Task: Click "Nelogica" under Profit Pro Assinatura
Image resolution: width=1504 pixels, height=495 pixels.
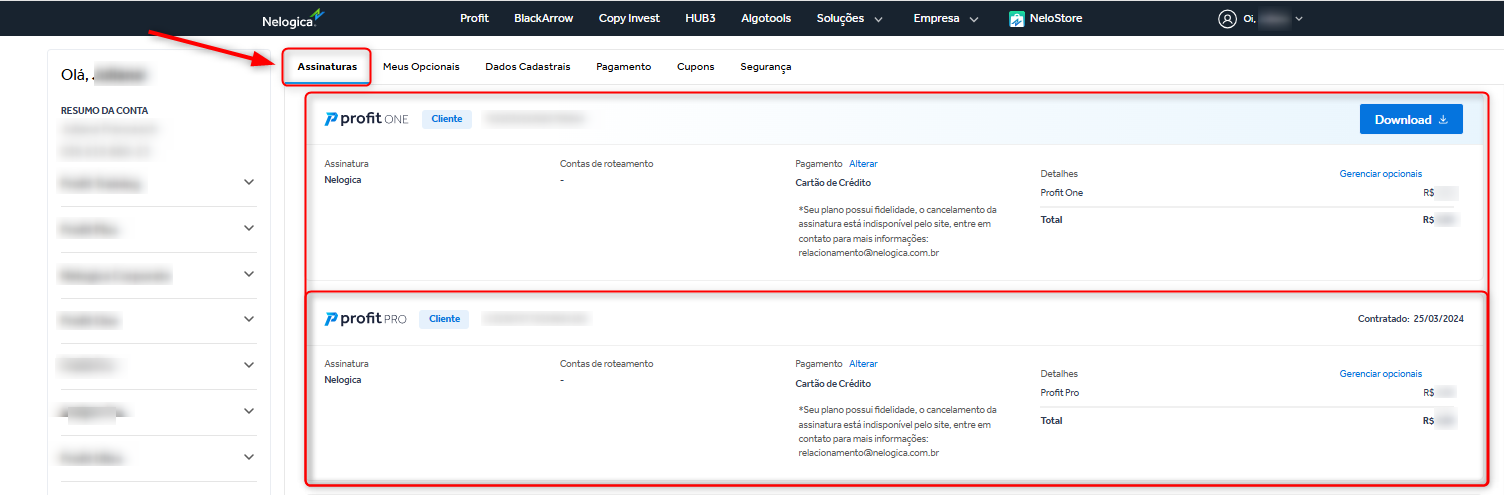Action: pyautogui.click(x=343, y=380)
